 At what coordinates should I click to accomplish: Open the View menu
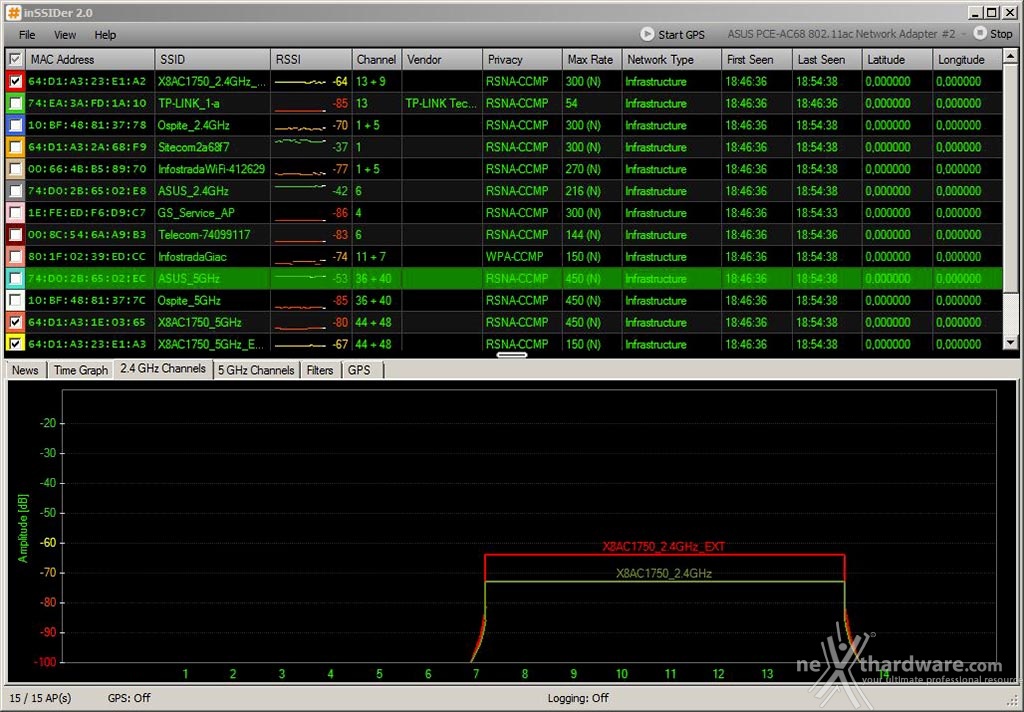point(65,35)
